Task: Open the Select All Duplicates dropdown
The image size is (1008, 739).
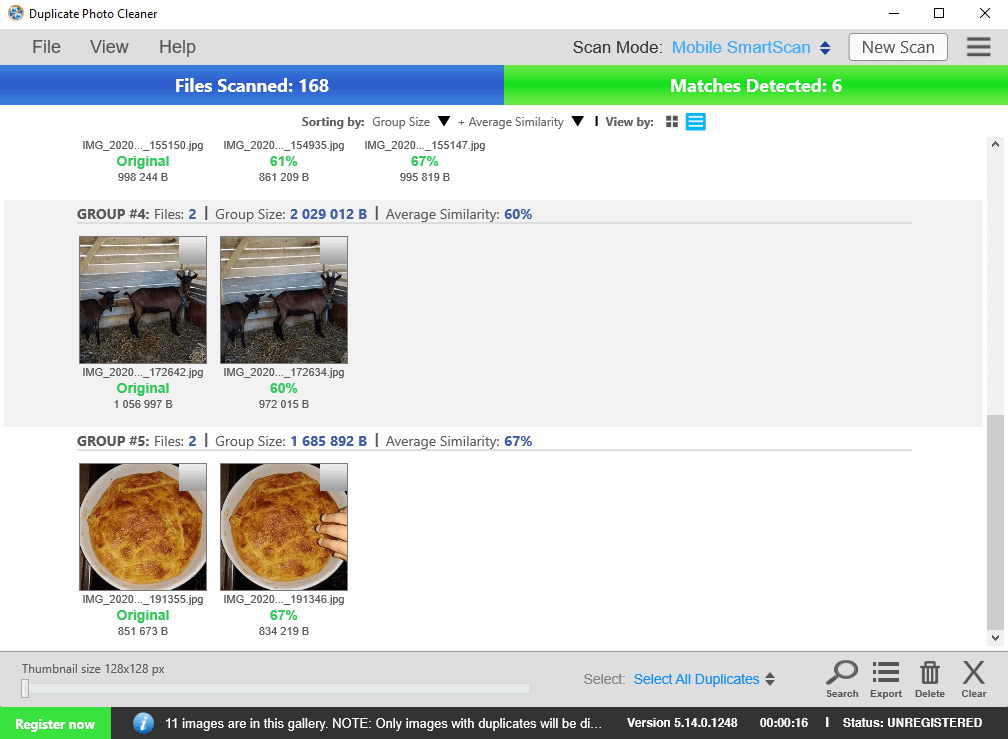Action: (x=704, y=679)
